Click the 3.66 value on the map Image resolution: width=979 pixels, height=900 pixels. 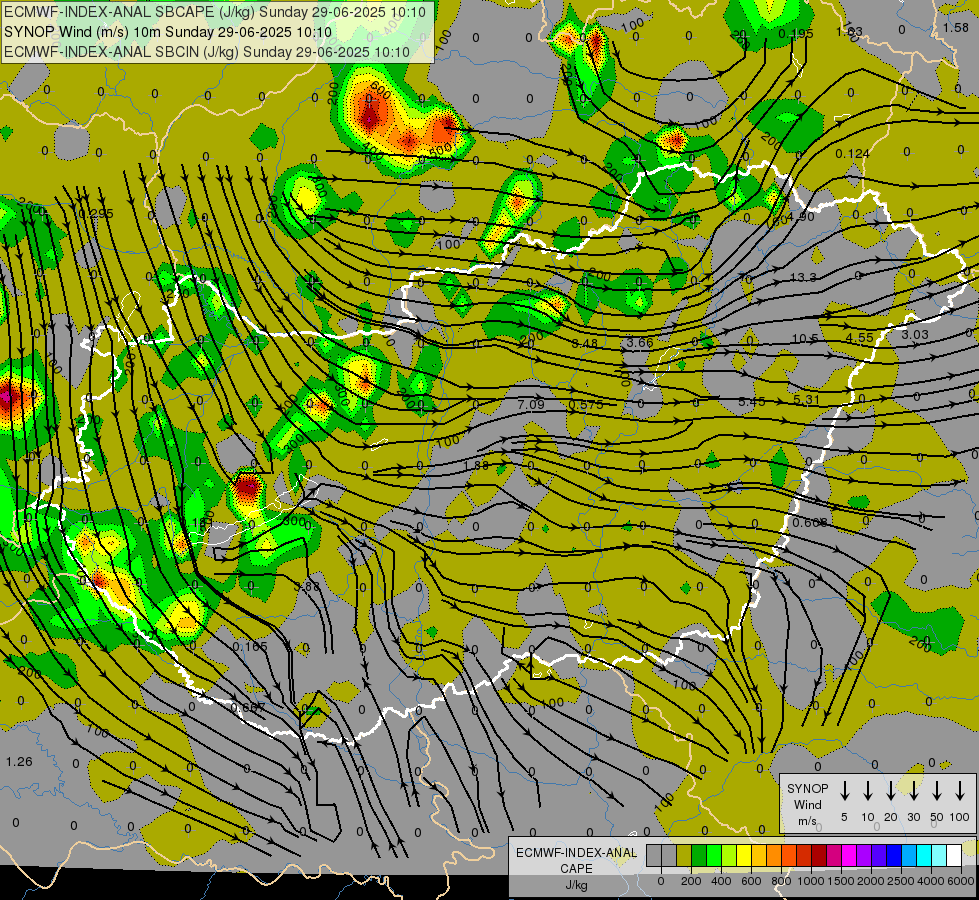(x=640, y=342)
